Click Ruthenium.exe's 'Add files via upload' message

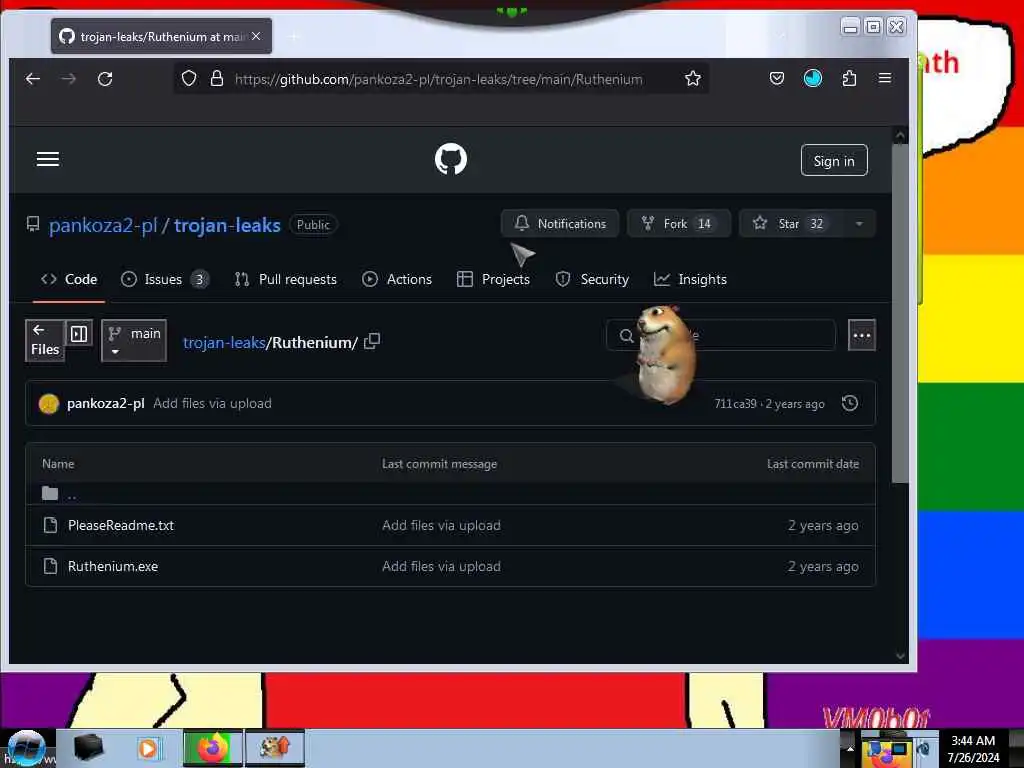click(441, 567)
